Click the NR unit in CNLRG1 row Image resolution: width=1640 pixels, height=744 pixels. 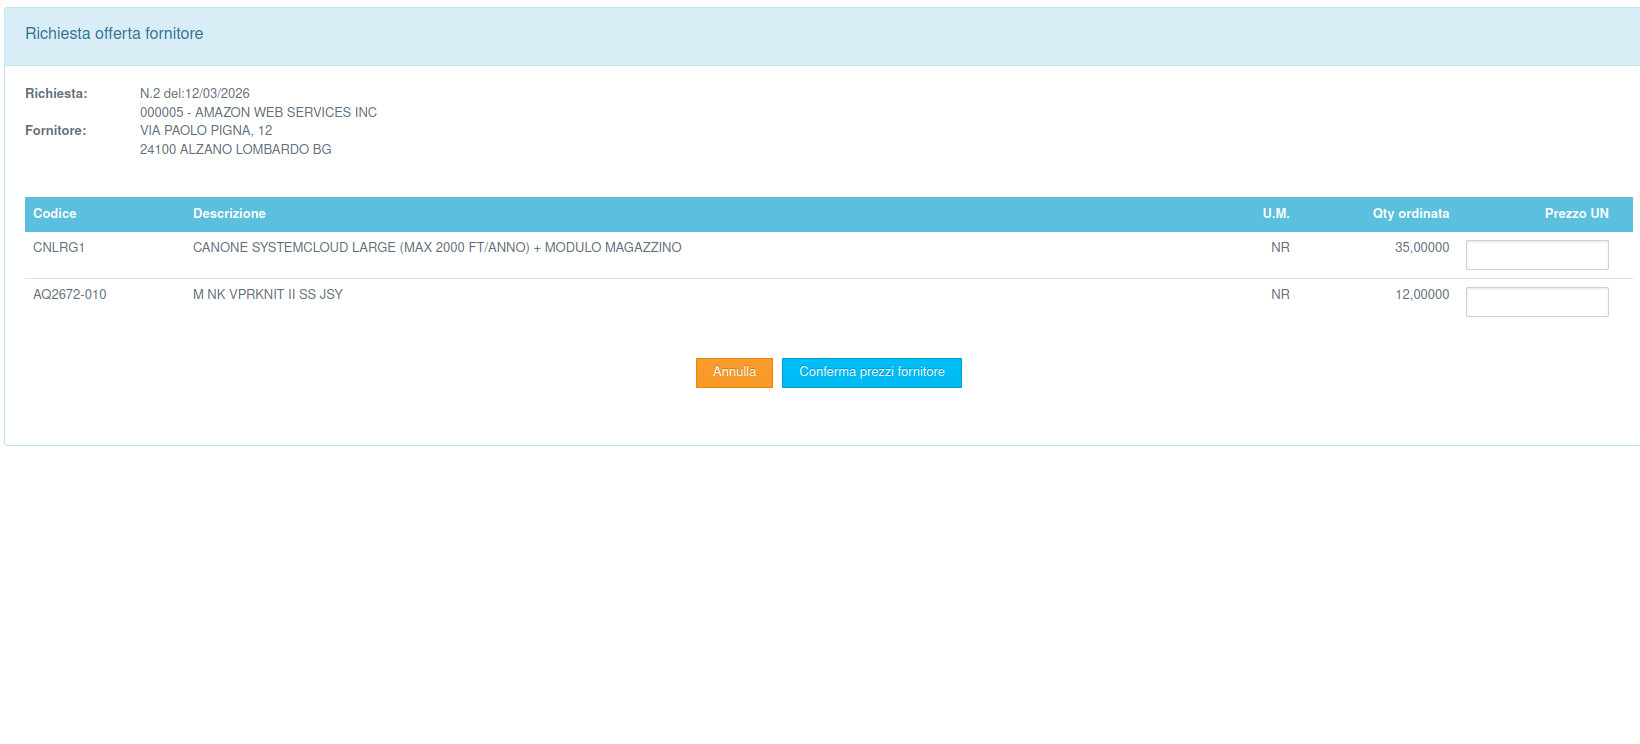point(1280,248)
